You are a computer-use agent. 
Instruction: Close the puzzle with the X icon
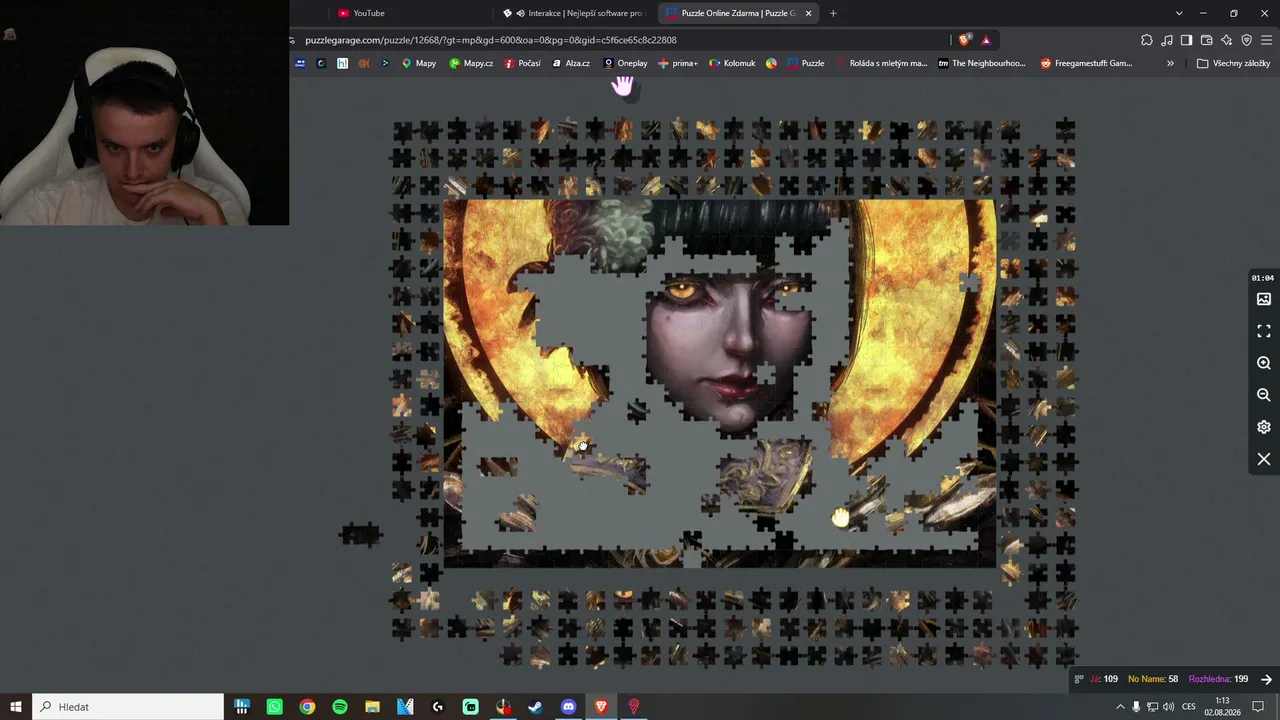pyautogui.click(x=1264, y=459)
